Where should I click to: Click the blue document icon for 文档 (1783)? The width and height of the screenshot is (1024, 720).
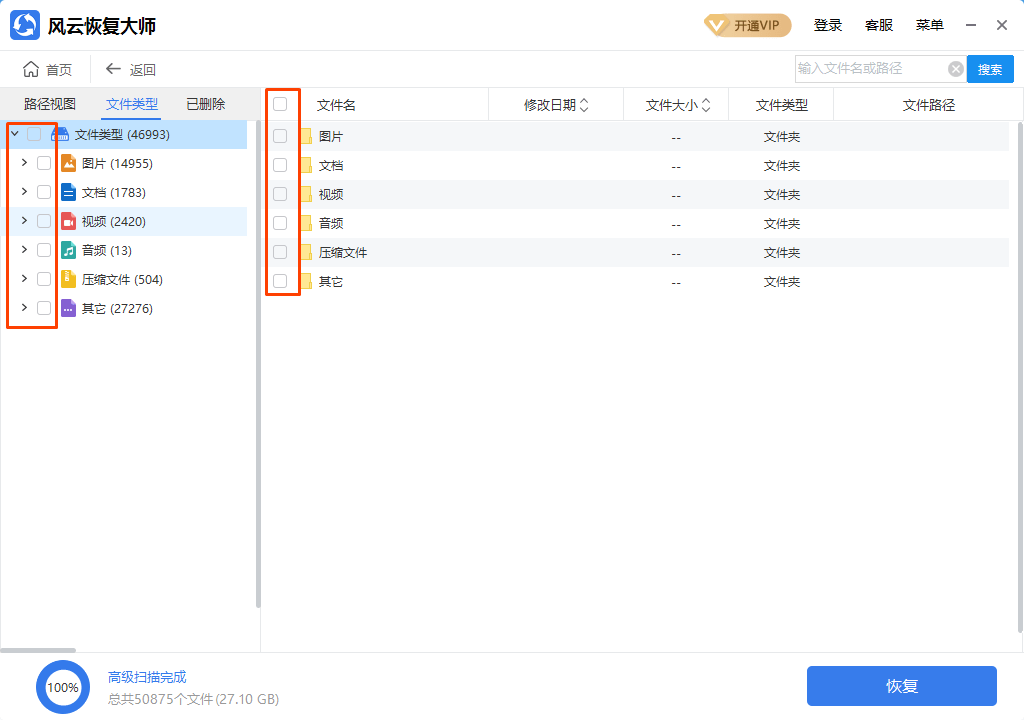[x=69, y=192]
